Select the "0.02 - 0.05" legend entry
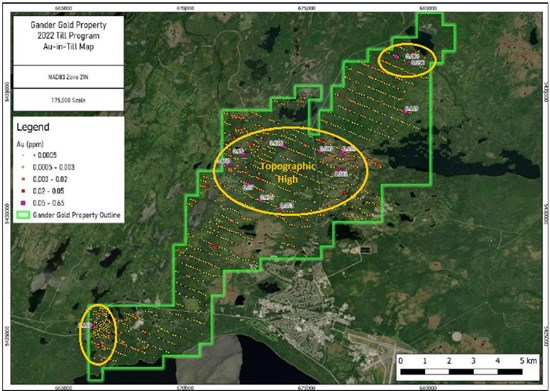This screenshot has width=550, height=391. (48, 191)
